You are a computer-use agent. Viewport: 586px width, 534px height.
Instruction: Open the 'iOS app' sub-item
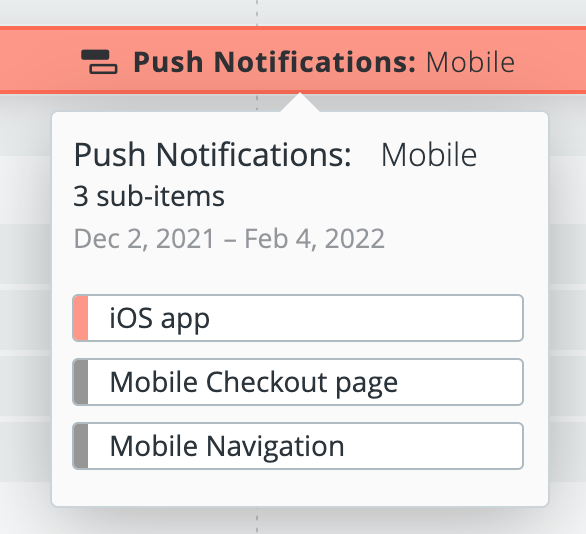(x=298, y=318)
